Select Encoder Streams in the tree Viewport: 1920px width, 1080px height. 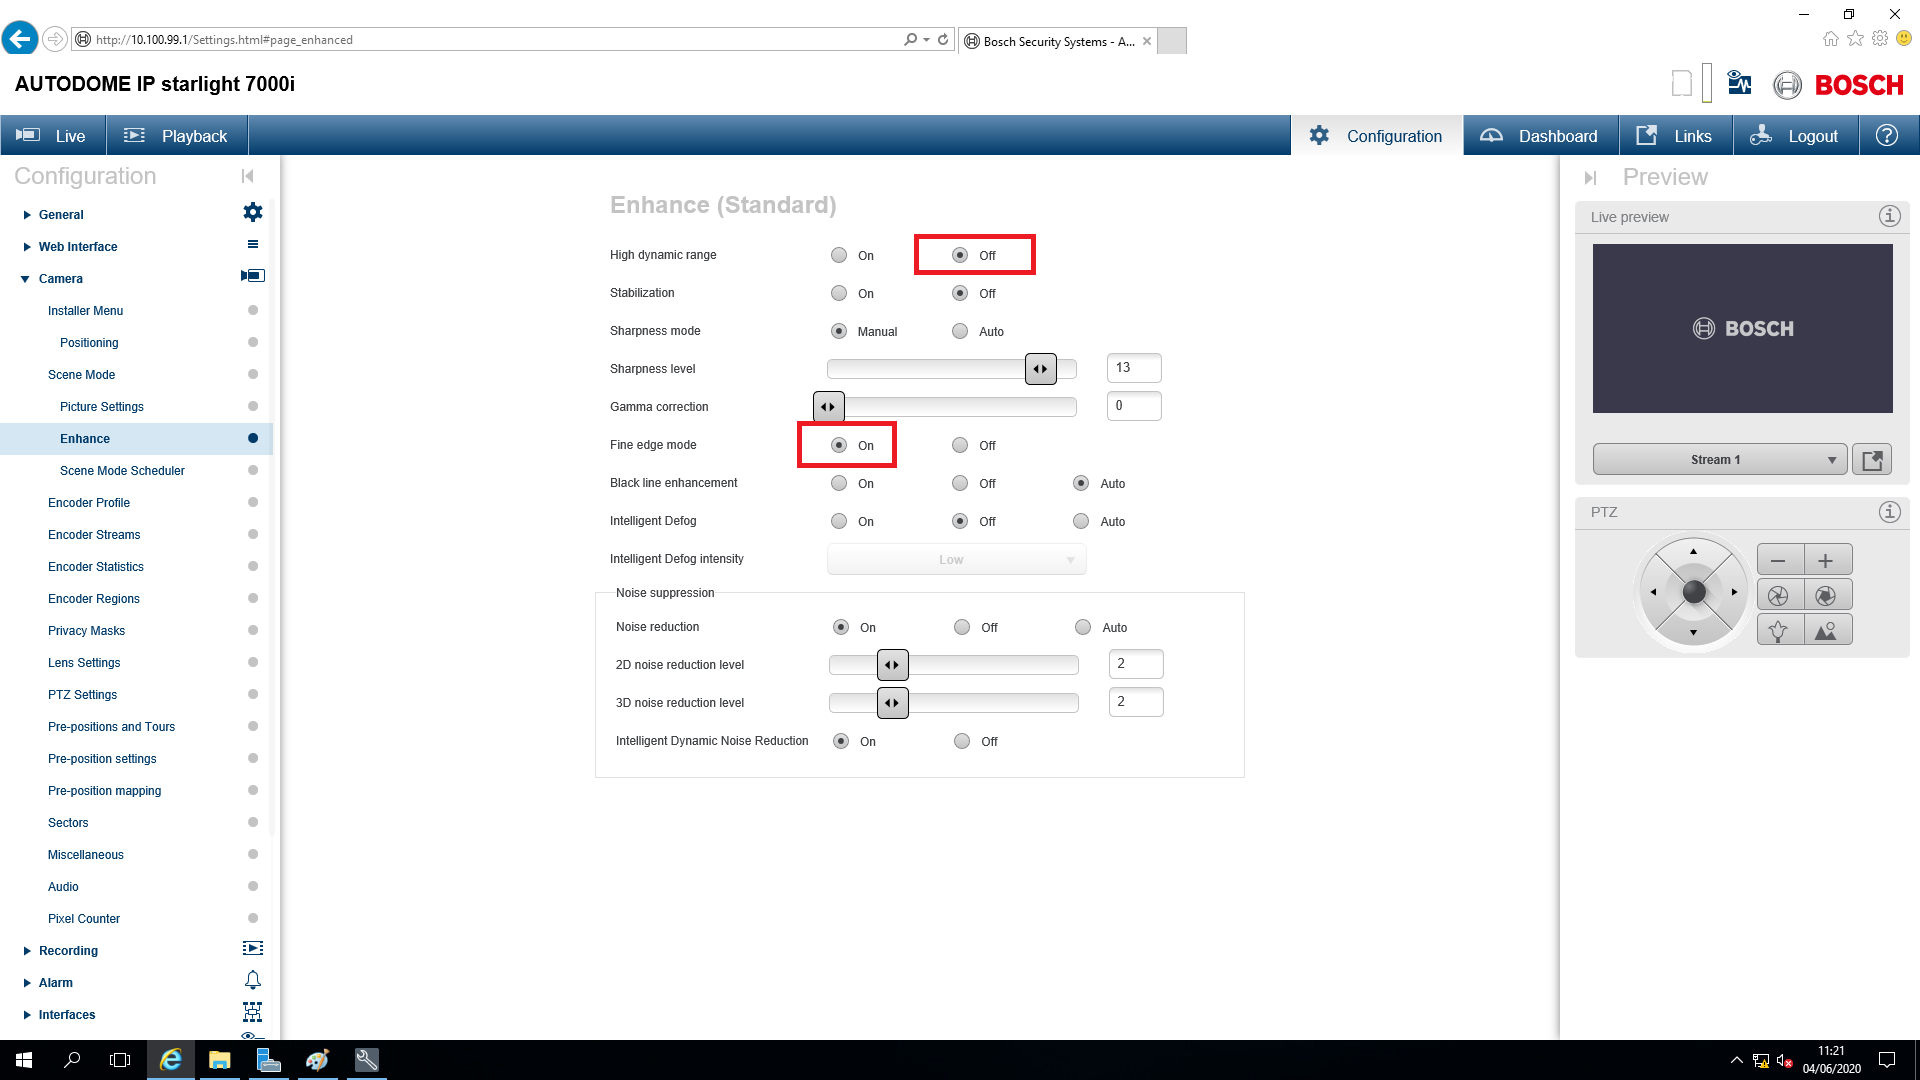pos(94,534)
